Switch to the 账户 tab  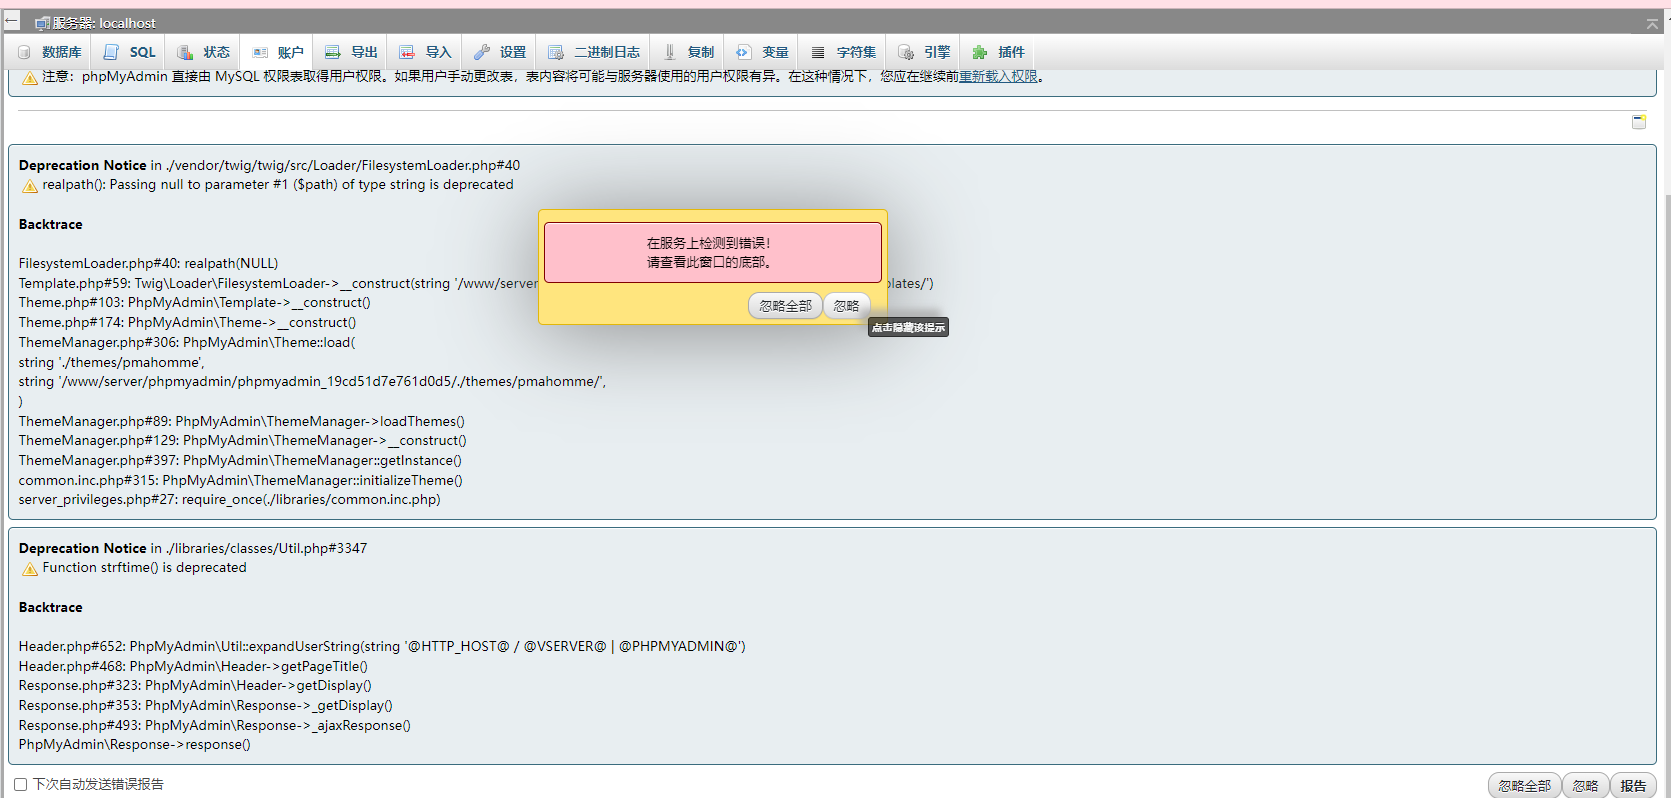[278, 52]
